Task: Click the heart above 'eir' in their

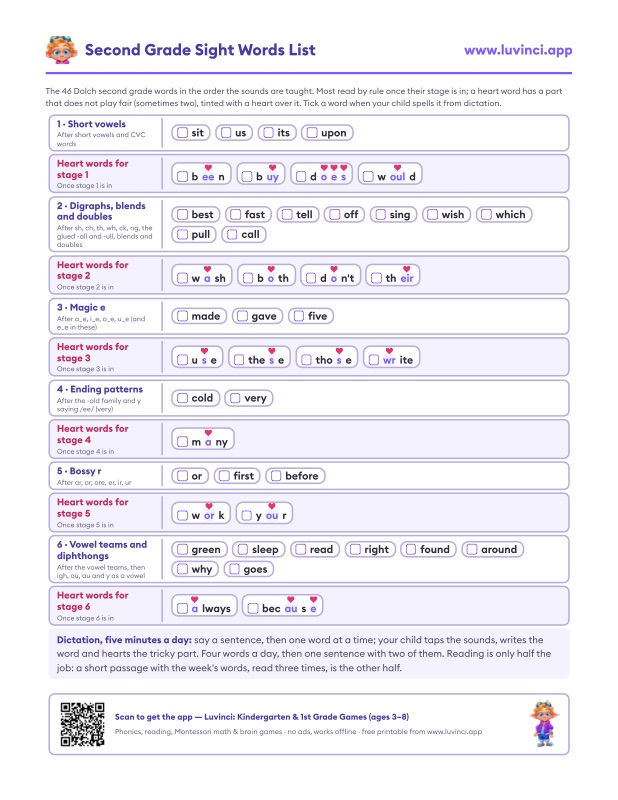Action: (x=406, y=269)
